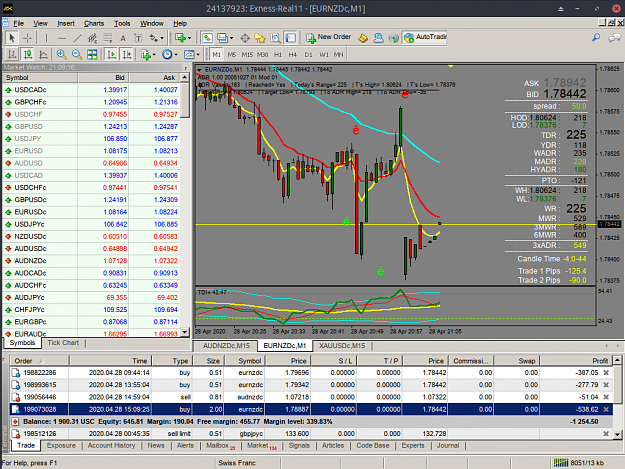Click the computer icon after MetaEditor
Viewport: 625px width, 469px height.
click(x=378, y=38)
